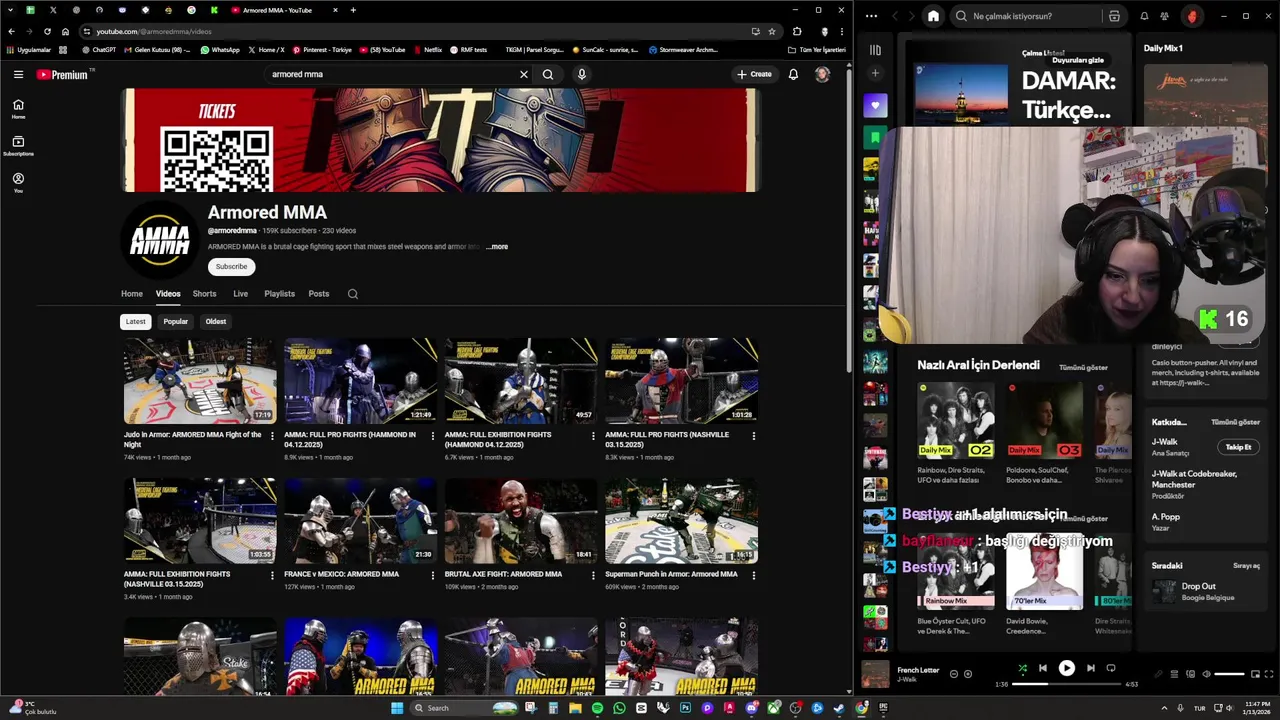
Task: Open options for Superman Punch in Armor video
Action: (753, 576)
